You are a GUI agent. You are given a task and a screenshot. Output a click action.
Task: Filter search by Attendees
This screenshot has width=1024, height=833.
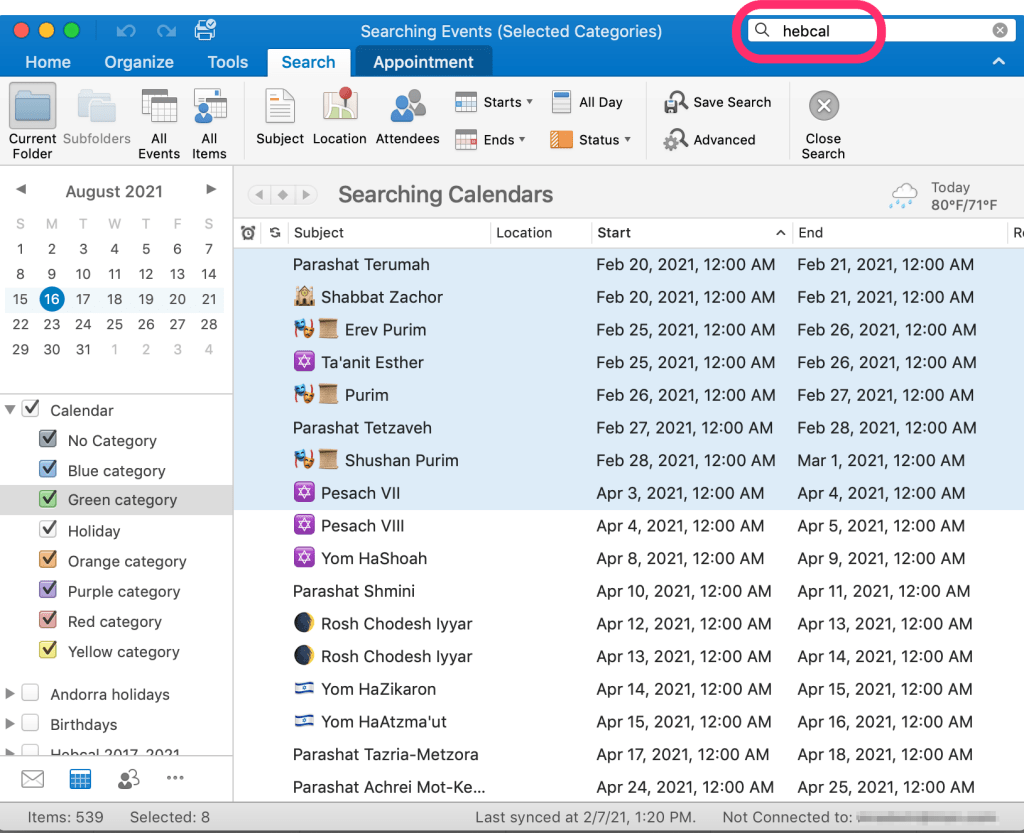[x=407, y=113]
